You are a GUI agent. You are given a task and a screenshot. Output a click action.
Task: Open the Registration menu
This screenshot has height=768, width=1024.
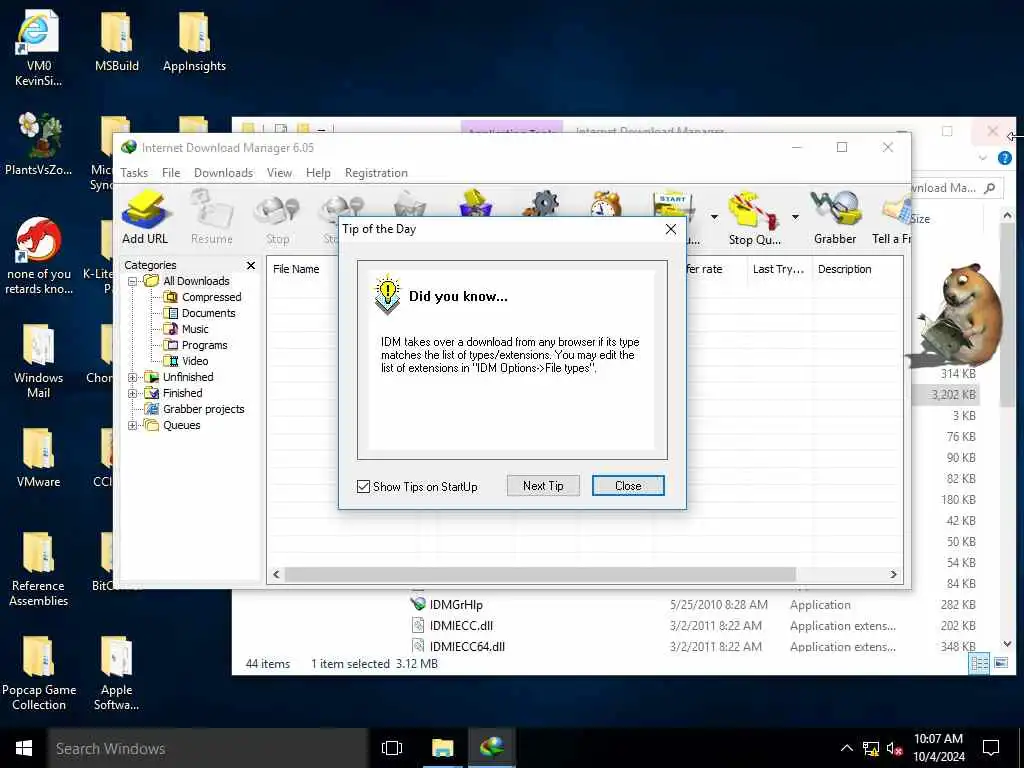(x=376, y=172)
